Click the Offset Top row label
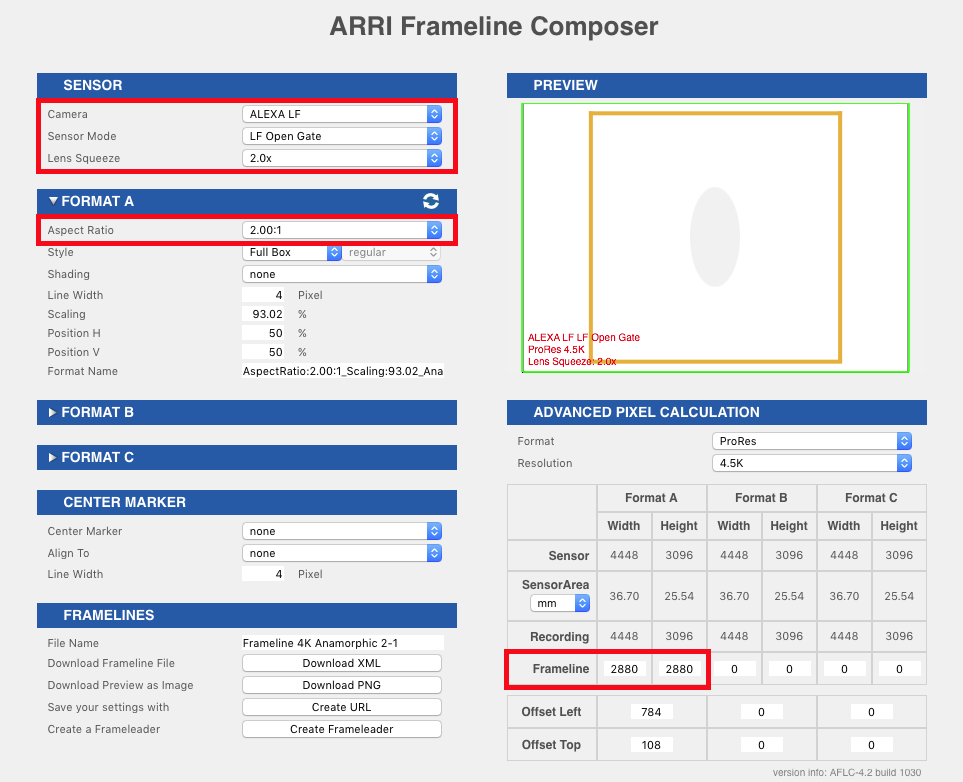 click(551, 745)
